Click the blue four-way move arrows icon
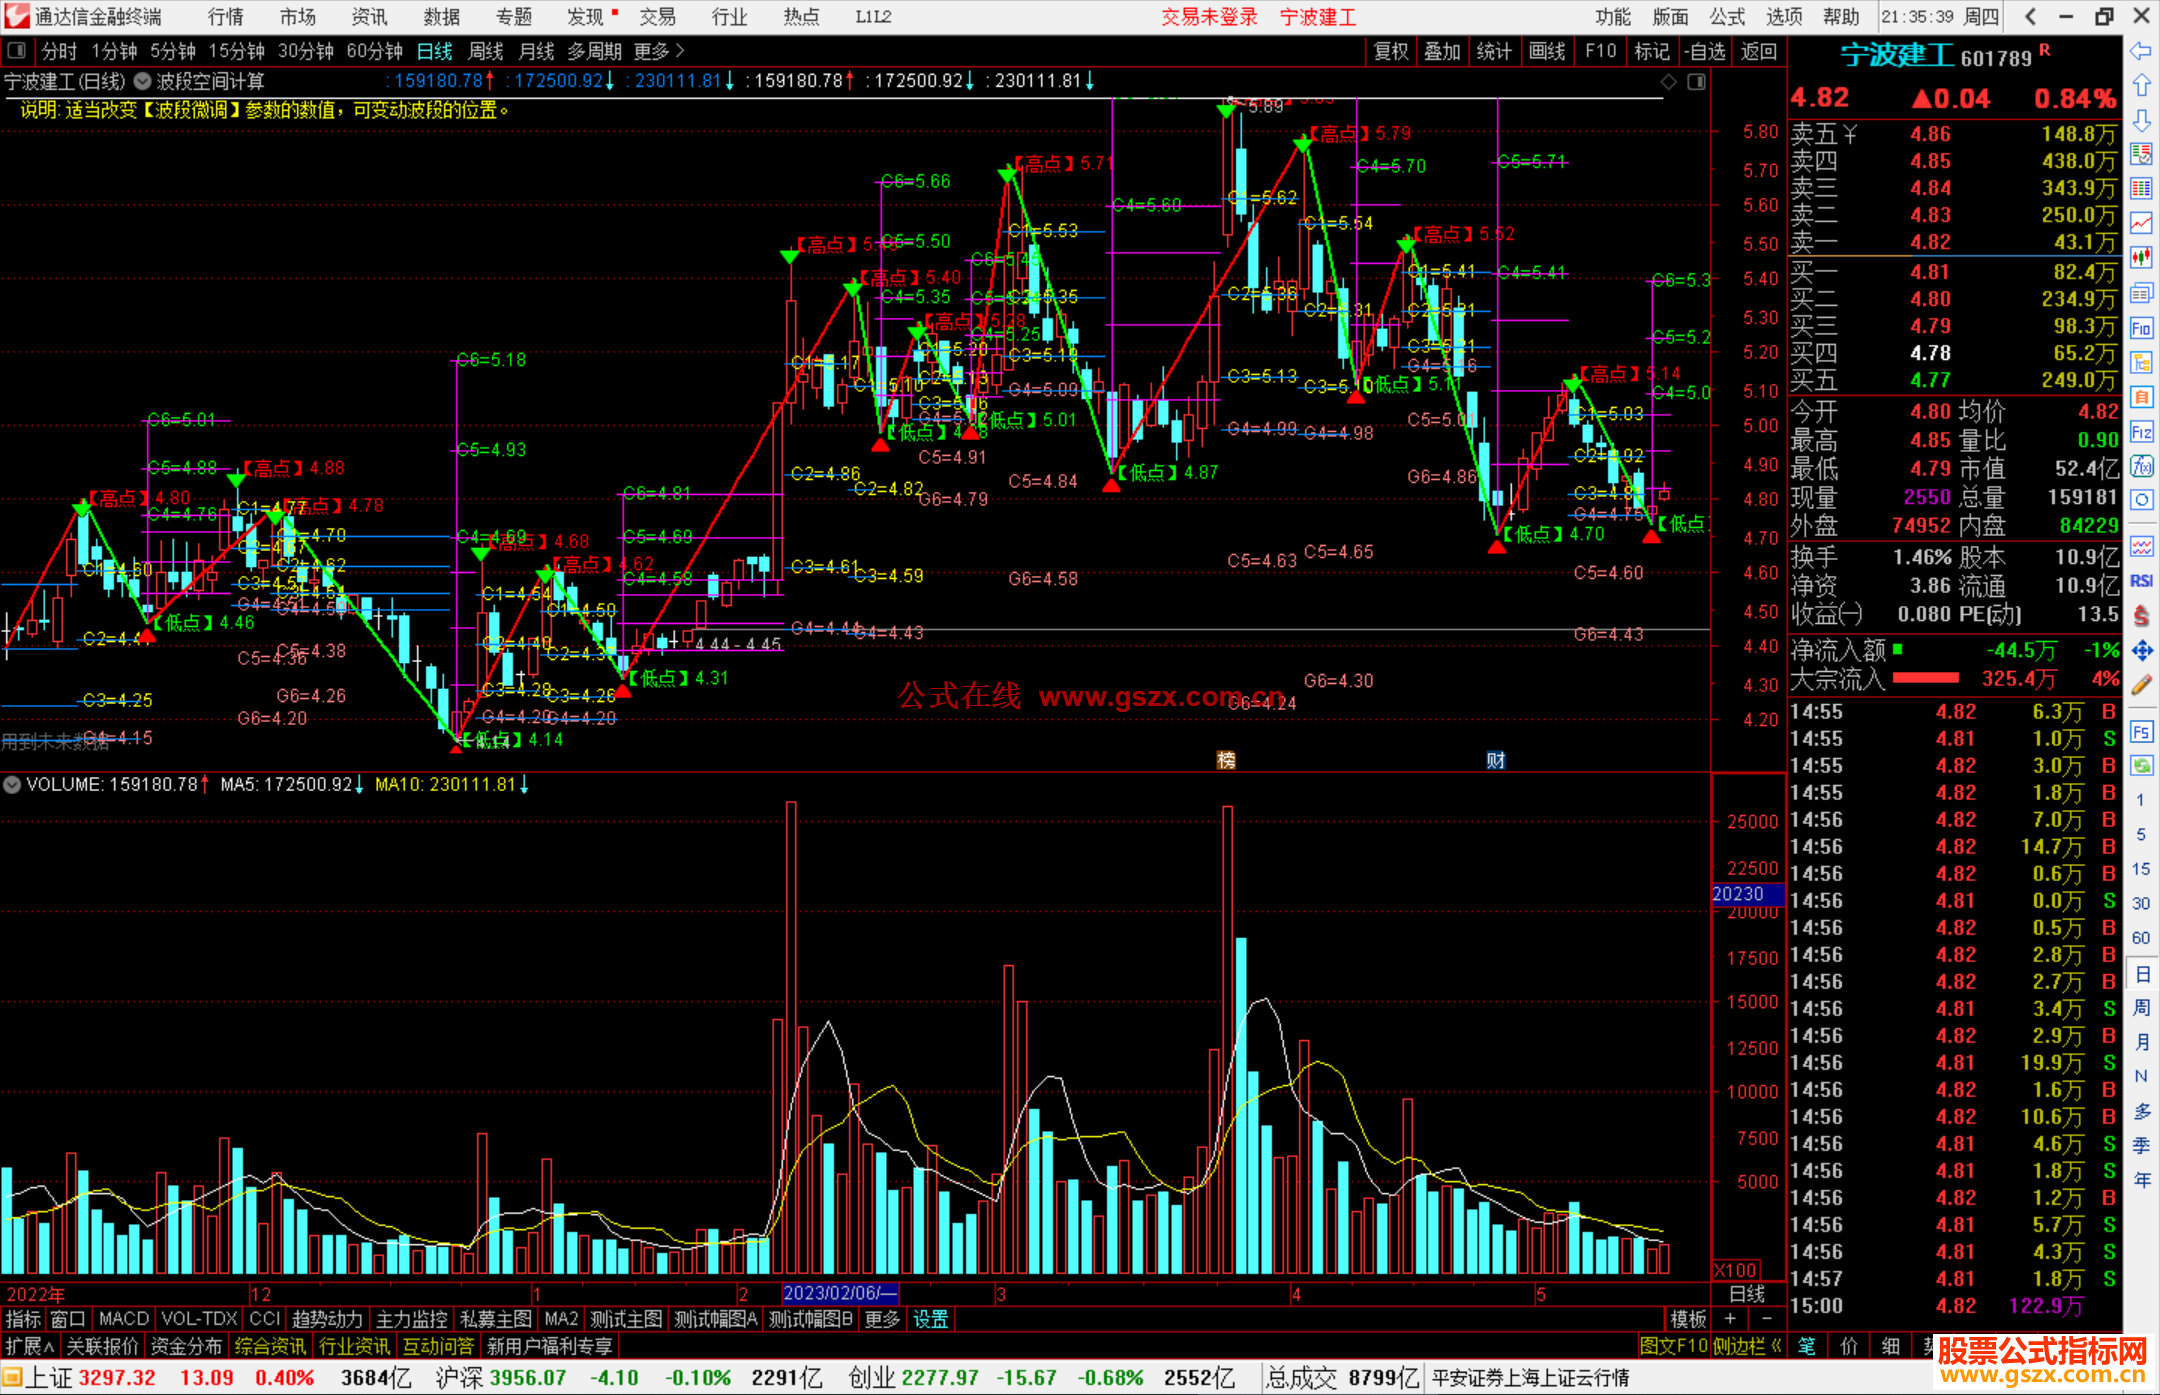 click(x=2141, y=651)
